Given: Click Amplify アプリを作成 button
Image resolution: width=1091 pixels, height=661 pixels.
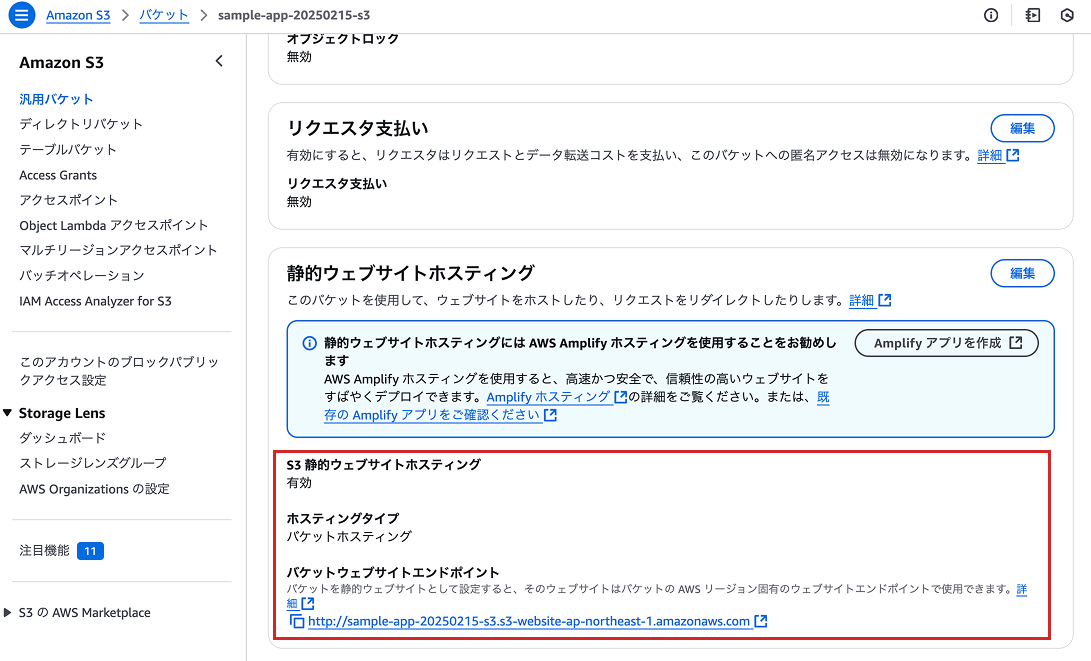Looking at the screenshot, I should point(946,343).
